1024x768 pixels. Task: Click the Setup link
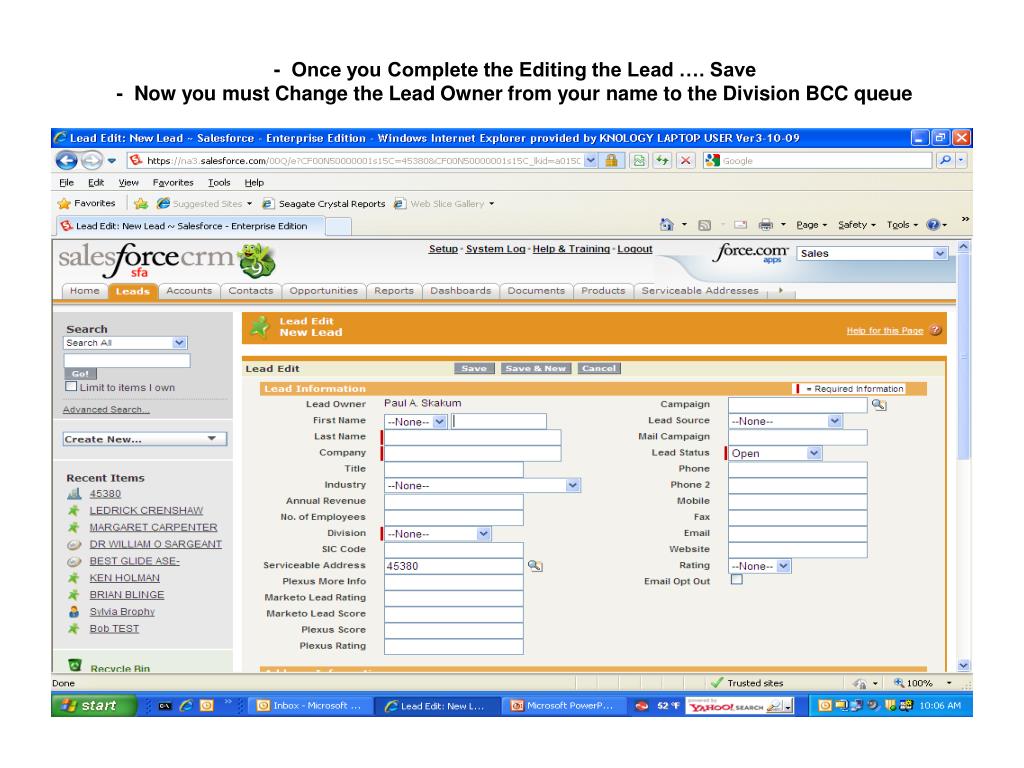click(x=443, y=249)
